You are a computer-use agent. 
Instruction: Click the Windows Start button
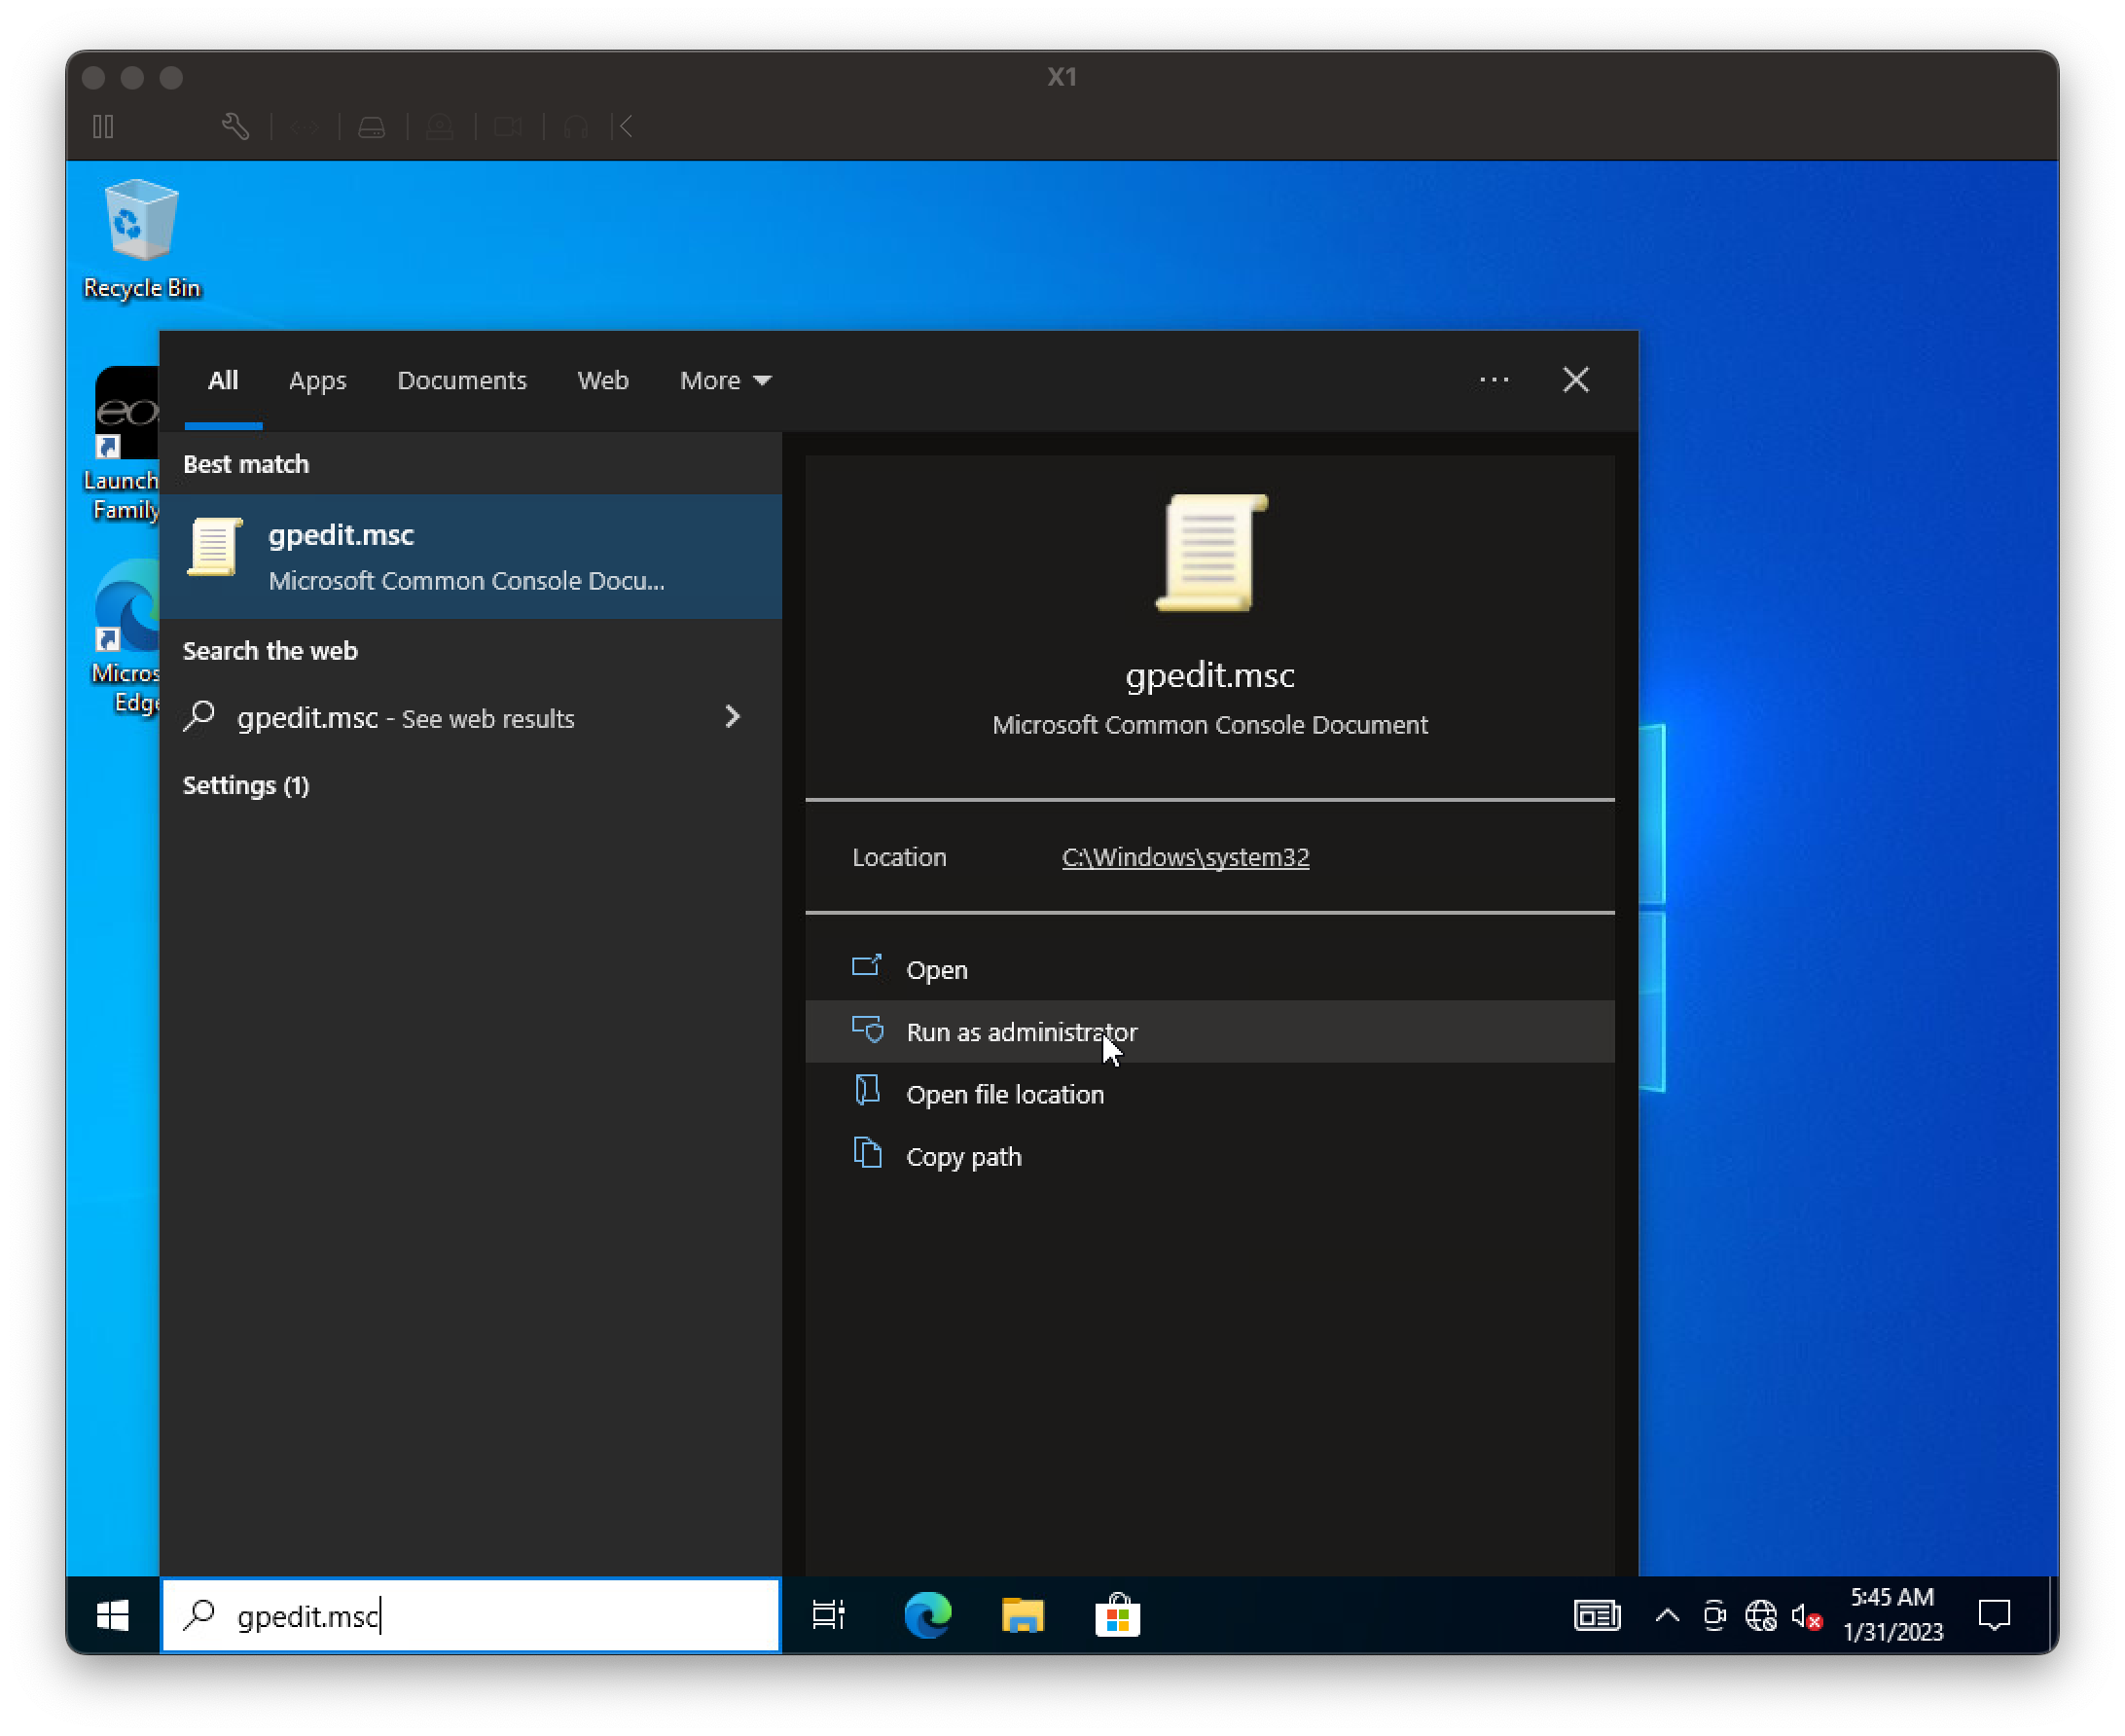point(112,1615)
